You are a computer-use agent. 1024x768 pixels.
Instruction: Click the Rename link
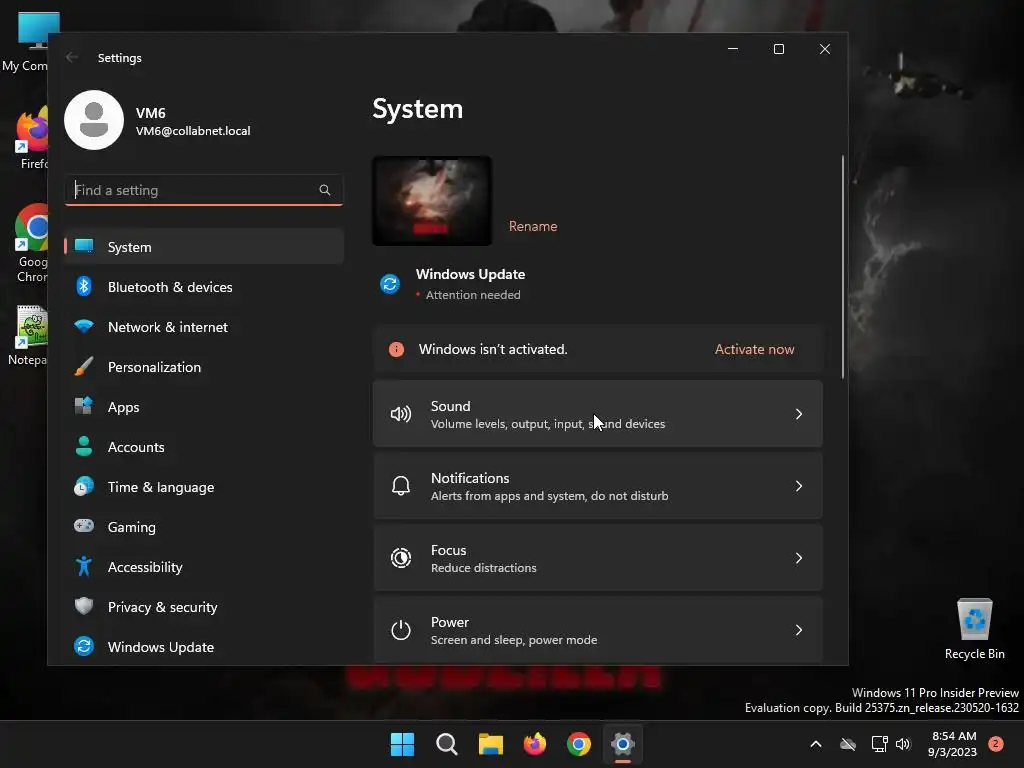coord(533,226)
